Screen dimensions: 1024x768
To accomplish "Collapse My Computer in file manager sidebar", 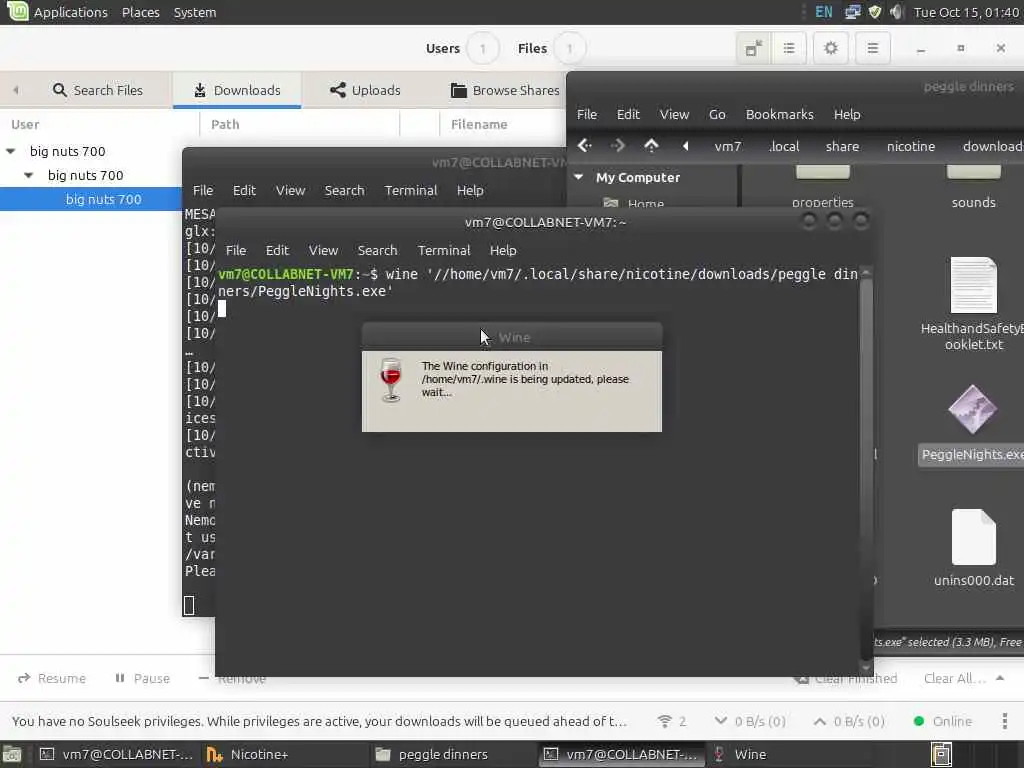I will point(579,177).
